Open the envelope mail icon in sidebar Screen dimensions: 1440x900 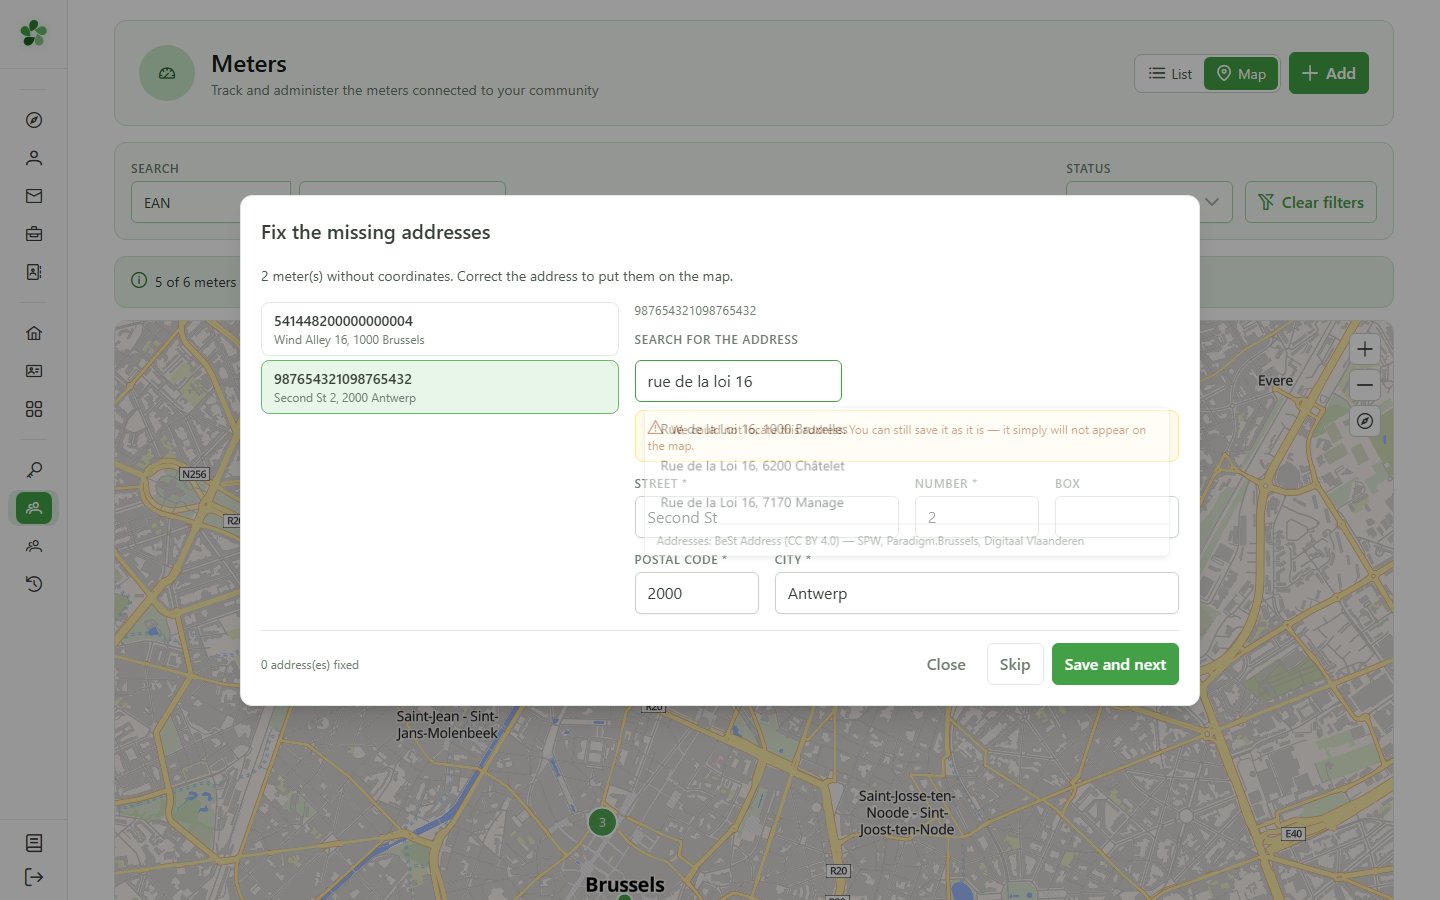[34, 196]
